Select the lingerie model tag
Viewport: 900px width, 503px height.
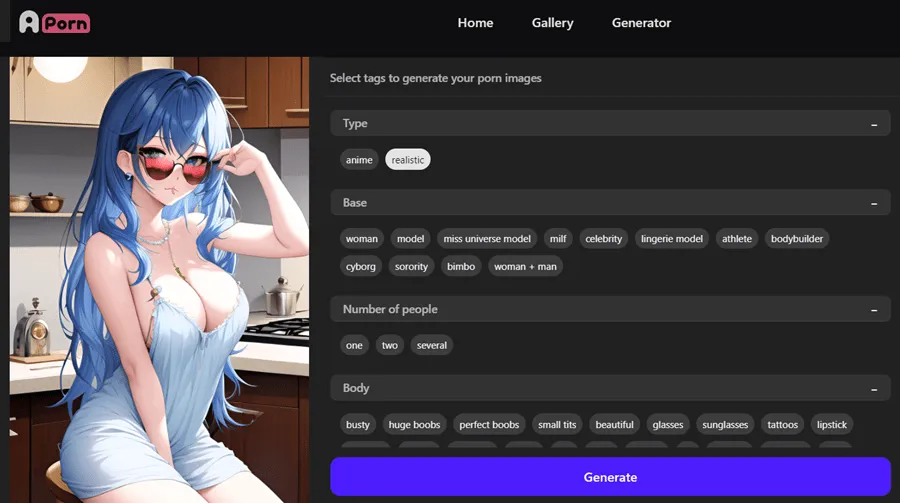(672, 238)
